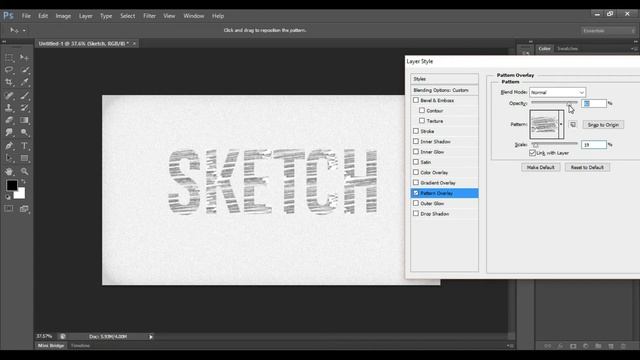Expand the status bar info arrow

coord(151,337)
